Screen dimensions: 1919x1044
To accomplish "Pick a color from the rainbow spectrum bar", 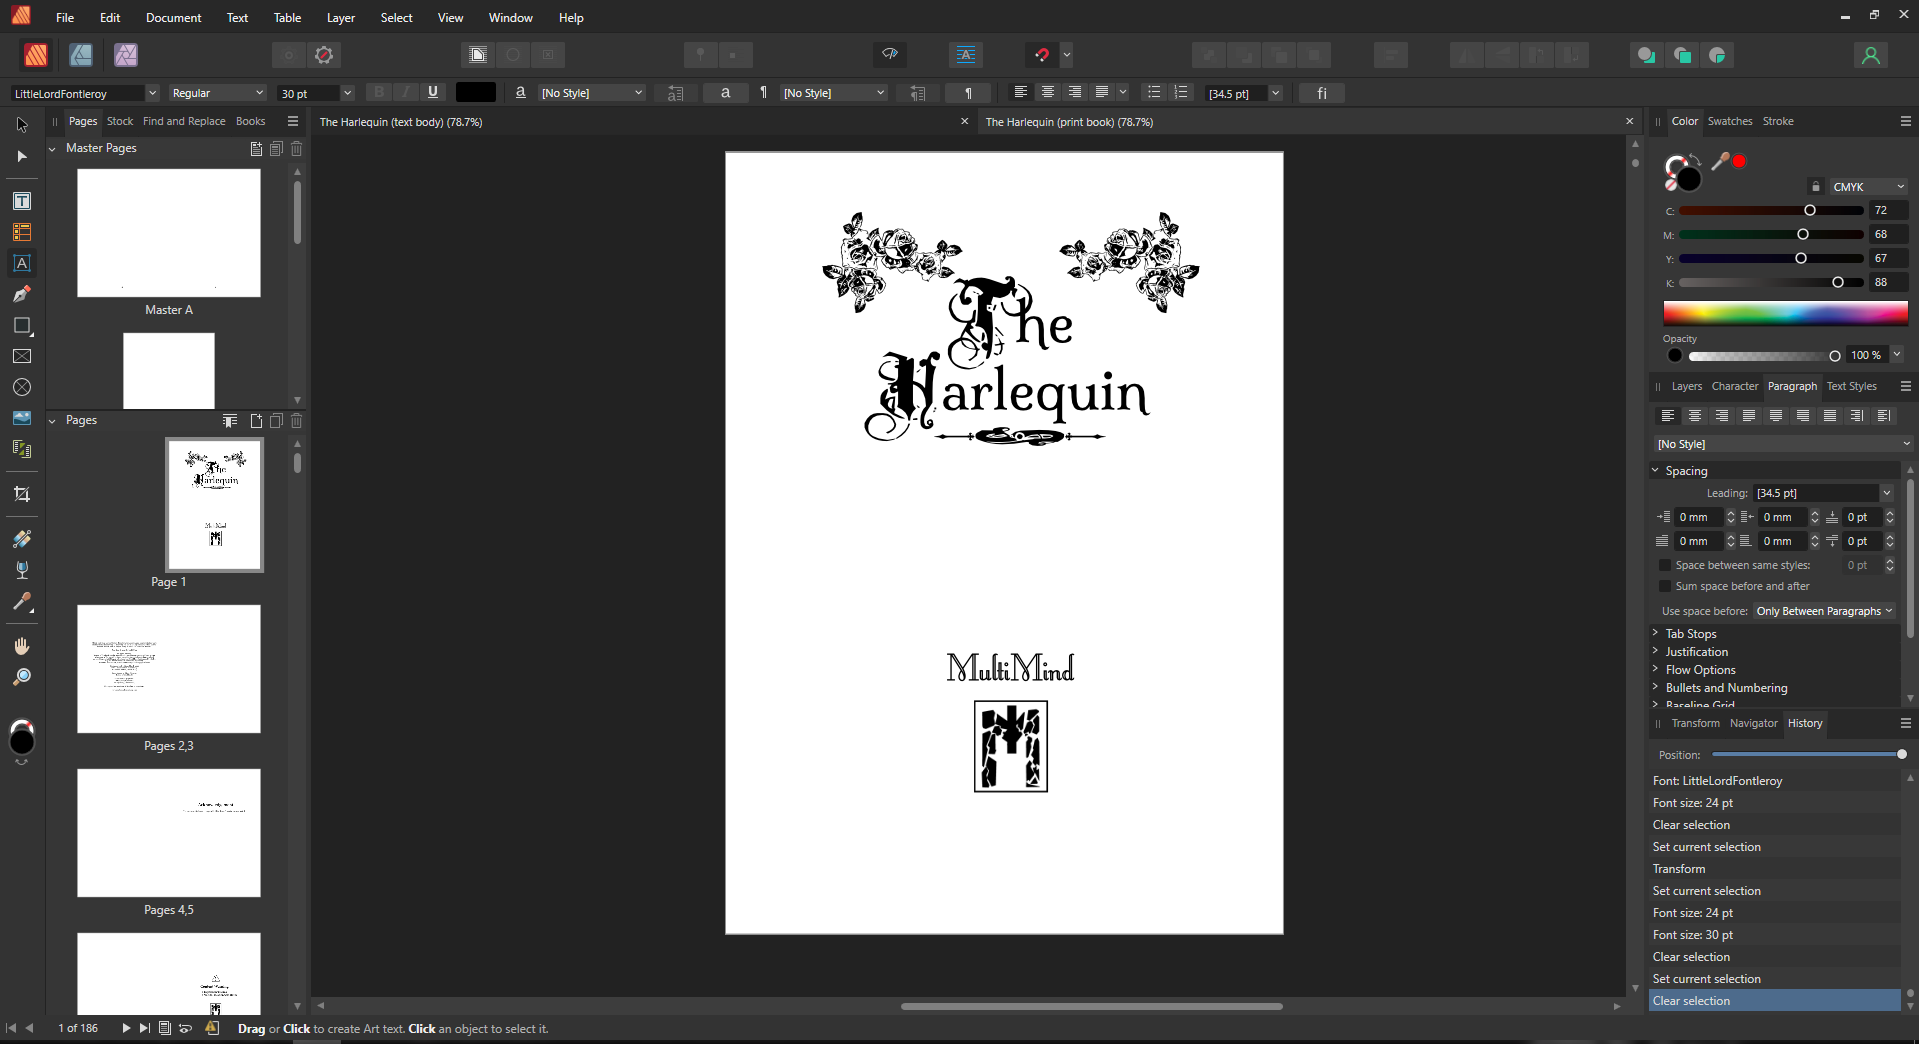I will 1785,313.
